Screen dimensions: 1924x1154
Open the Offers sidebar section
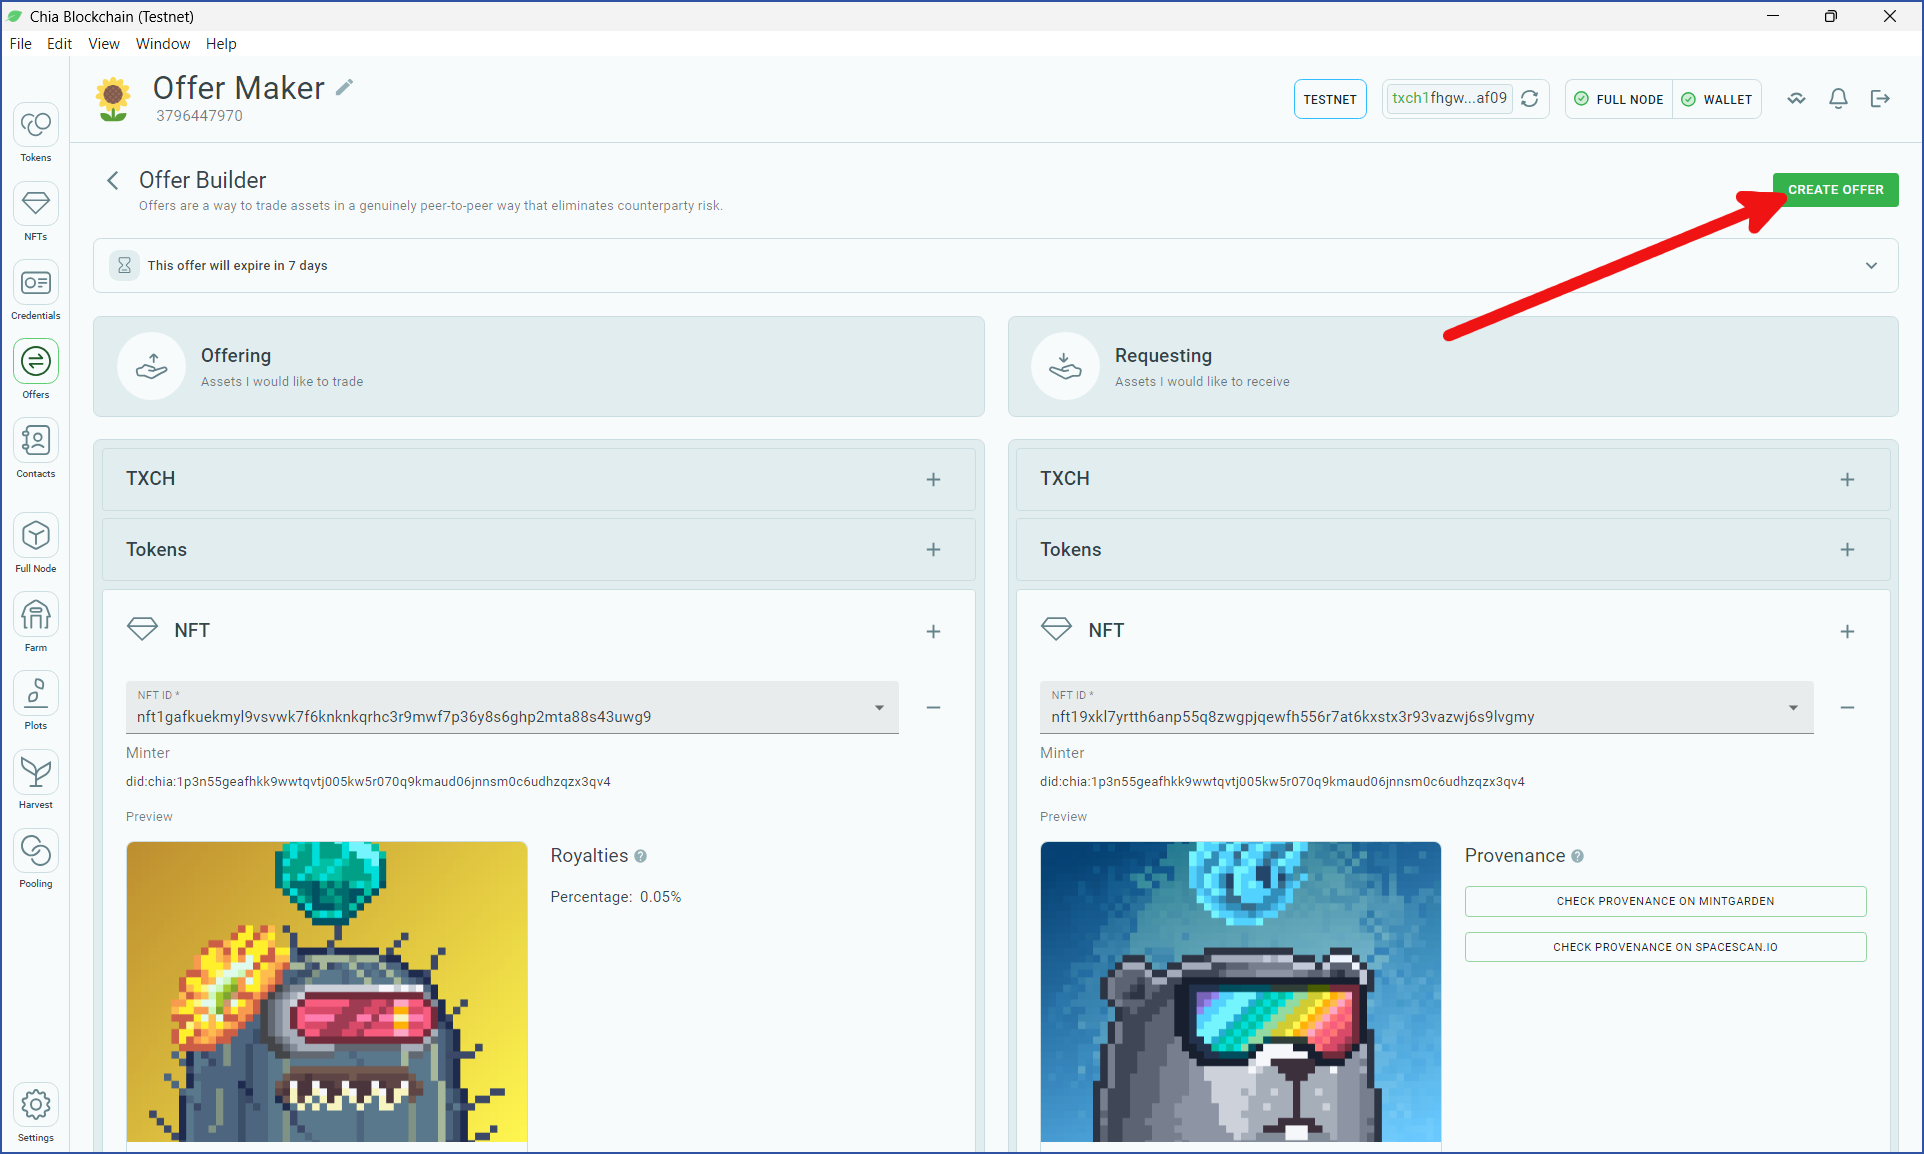tap(36, 370)
